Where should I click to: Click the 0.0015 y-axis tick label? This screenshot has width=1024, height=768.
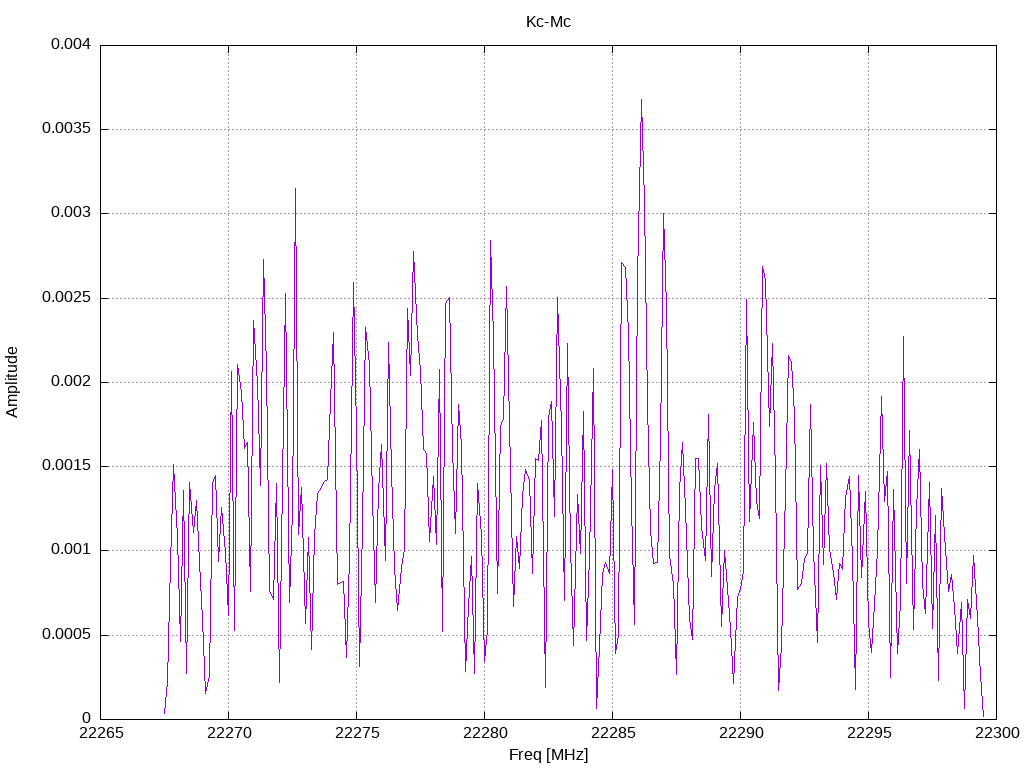tap(67, 466)
